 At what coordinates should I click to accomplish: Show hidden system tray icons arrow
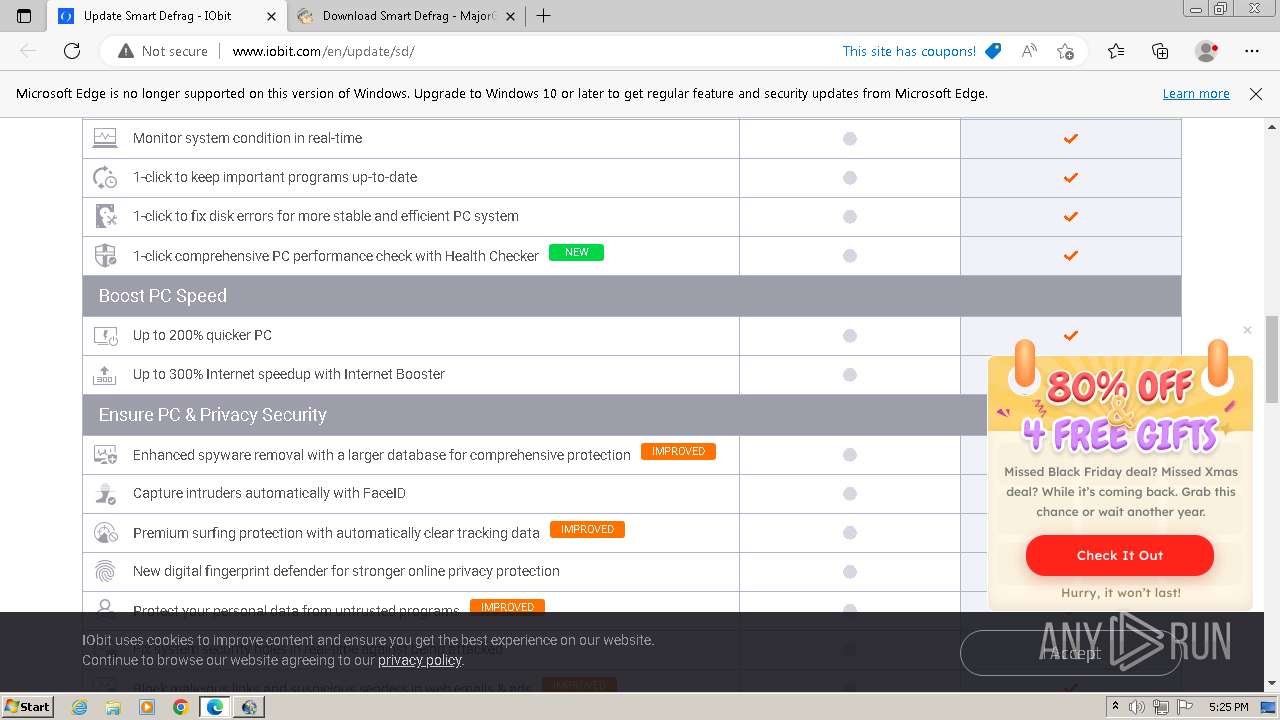point(1116,707)
